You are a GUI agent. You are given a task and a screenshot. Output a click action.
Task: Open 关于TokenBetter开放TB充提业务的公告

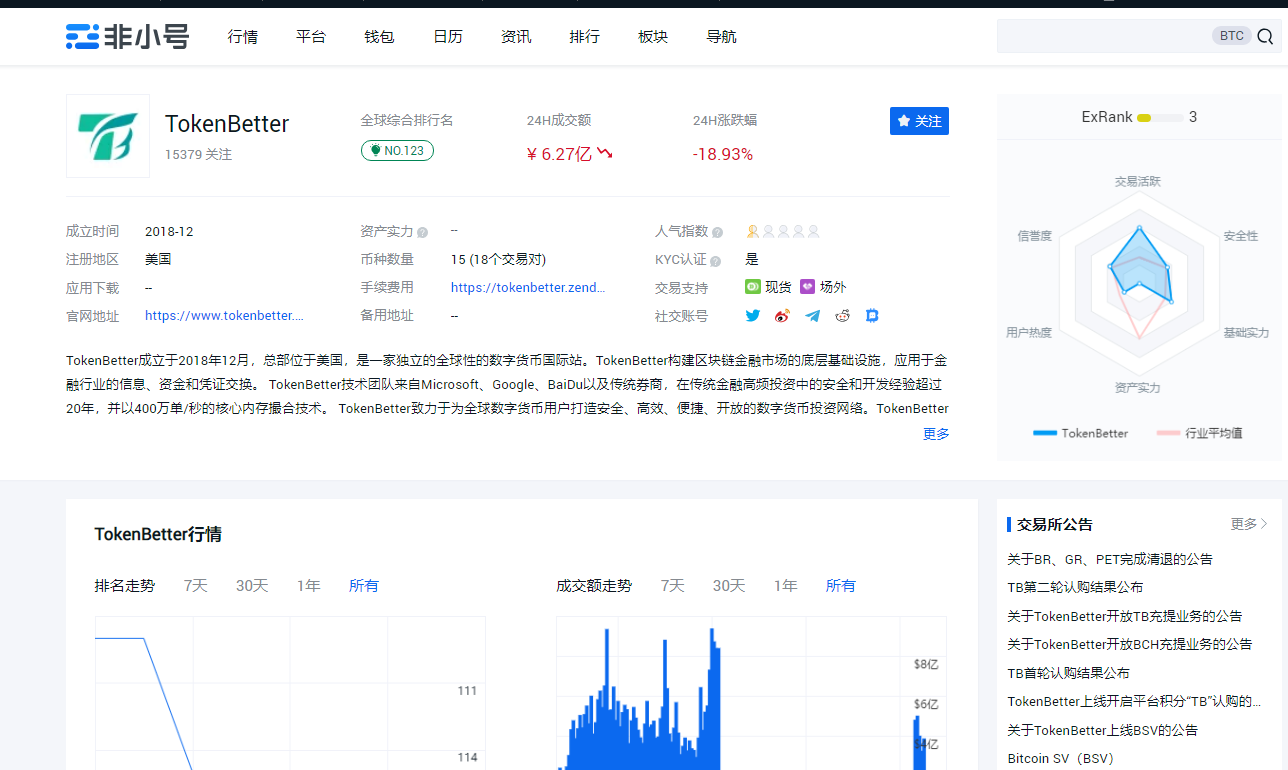coord(1125,616)
